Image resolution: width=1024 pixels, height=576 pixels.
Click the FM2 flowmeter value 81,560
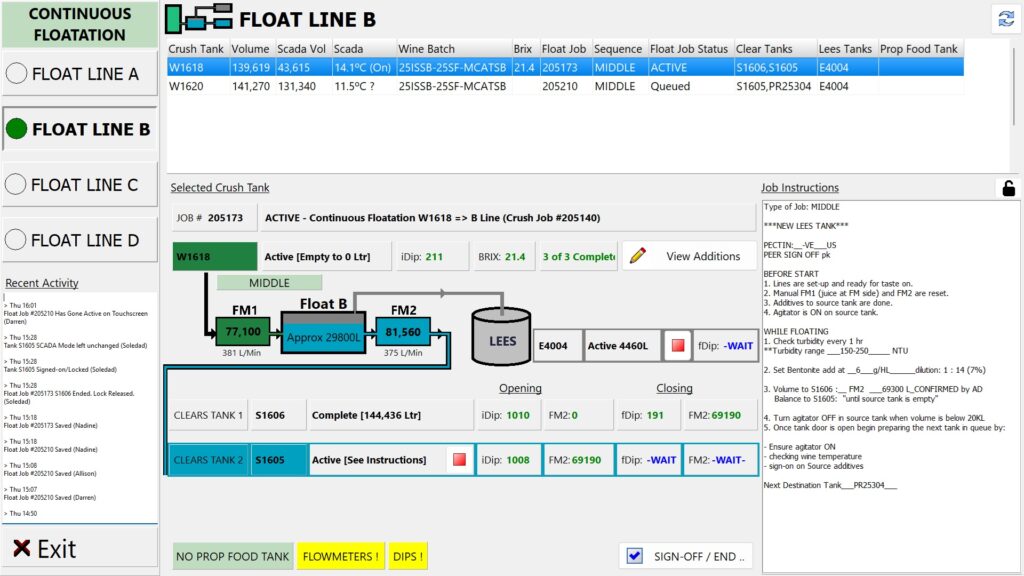[403, 332]
